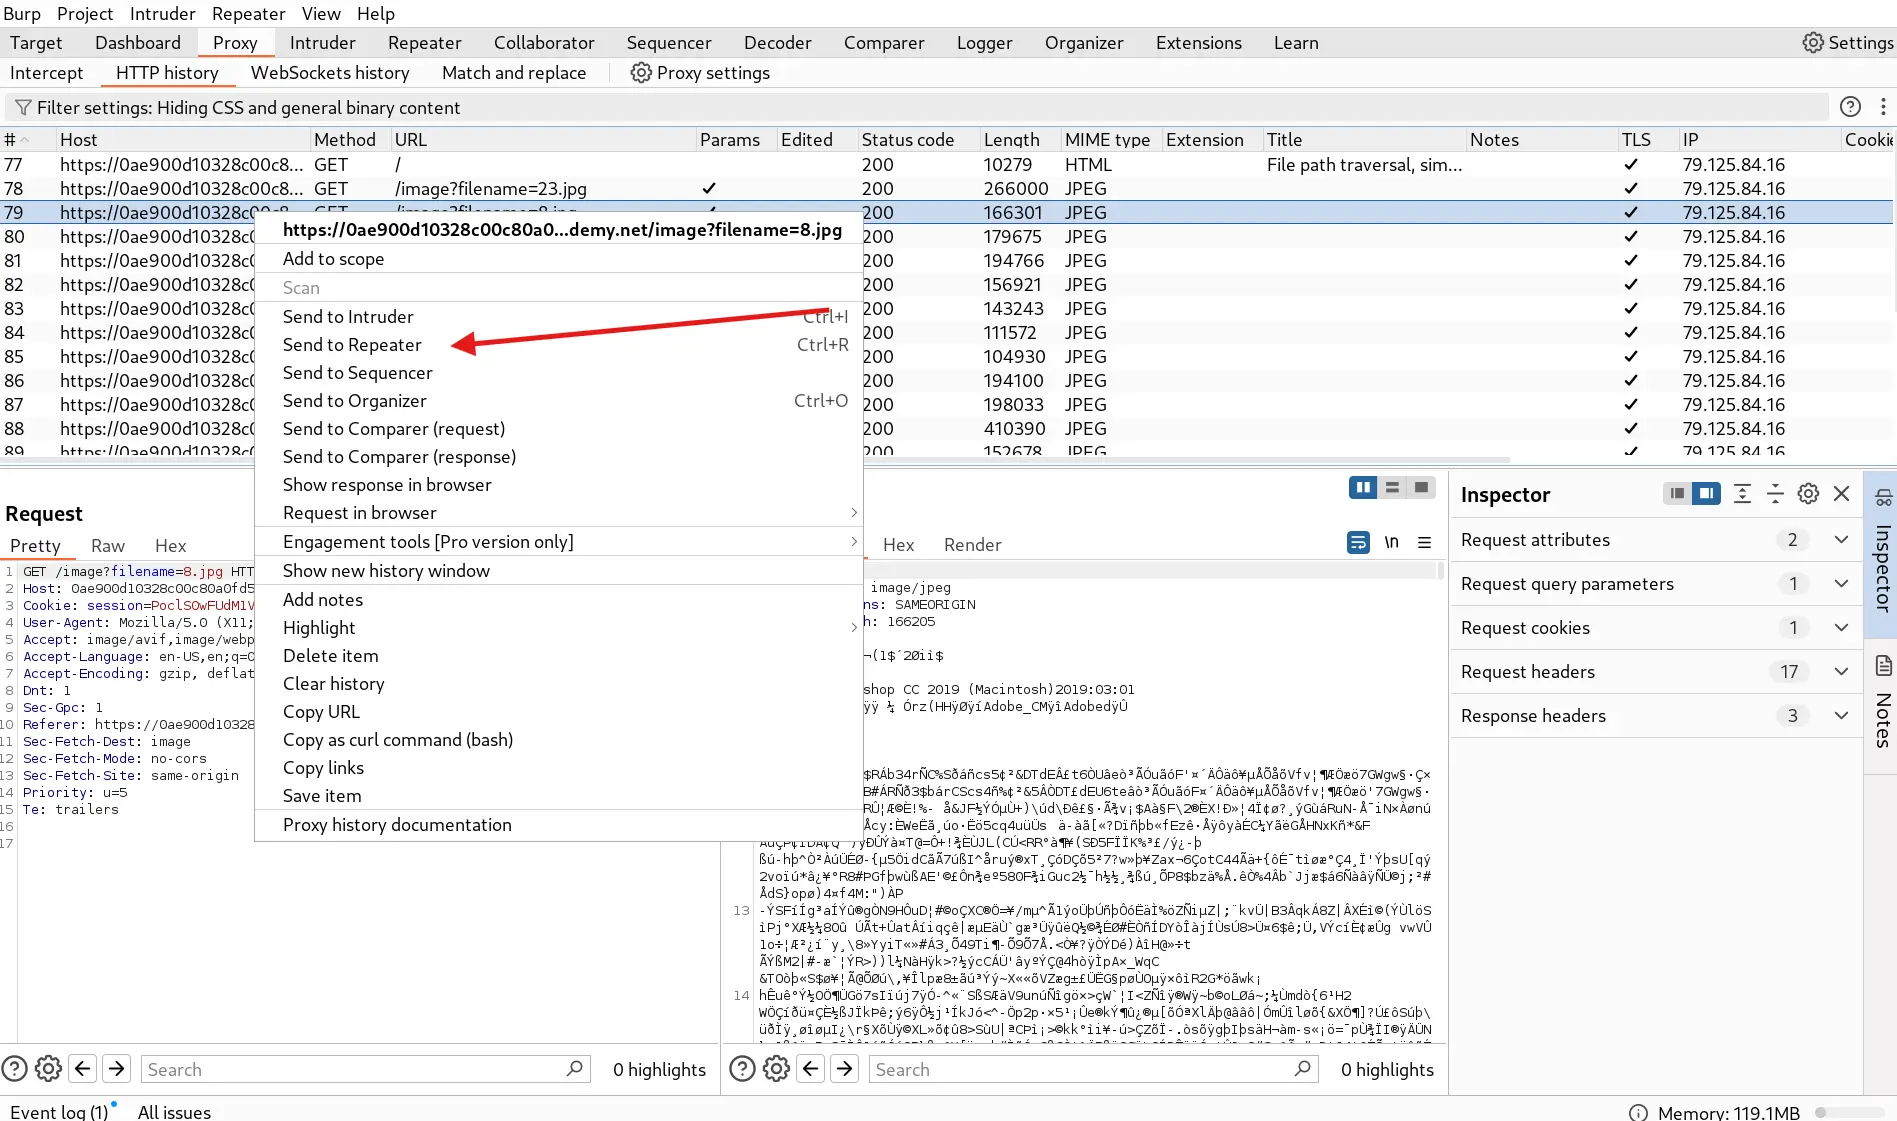Click the filter funnel icon
The height and width of the screenshot is (1121, 1897).
(23, 108)
